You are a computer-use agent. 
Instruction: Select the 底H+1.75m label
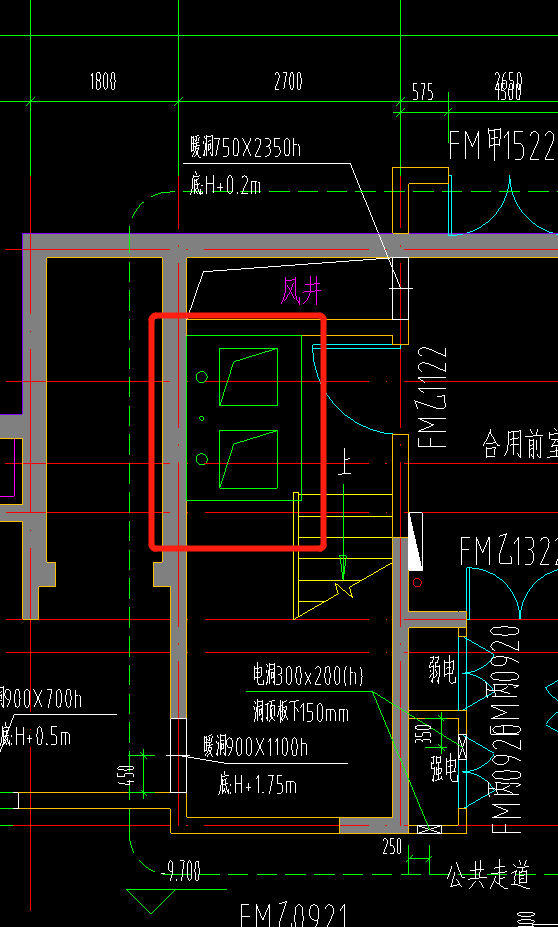pyautogui.click(x=257, y=785)
